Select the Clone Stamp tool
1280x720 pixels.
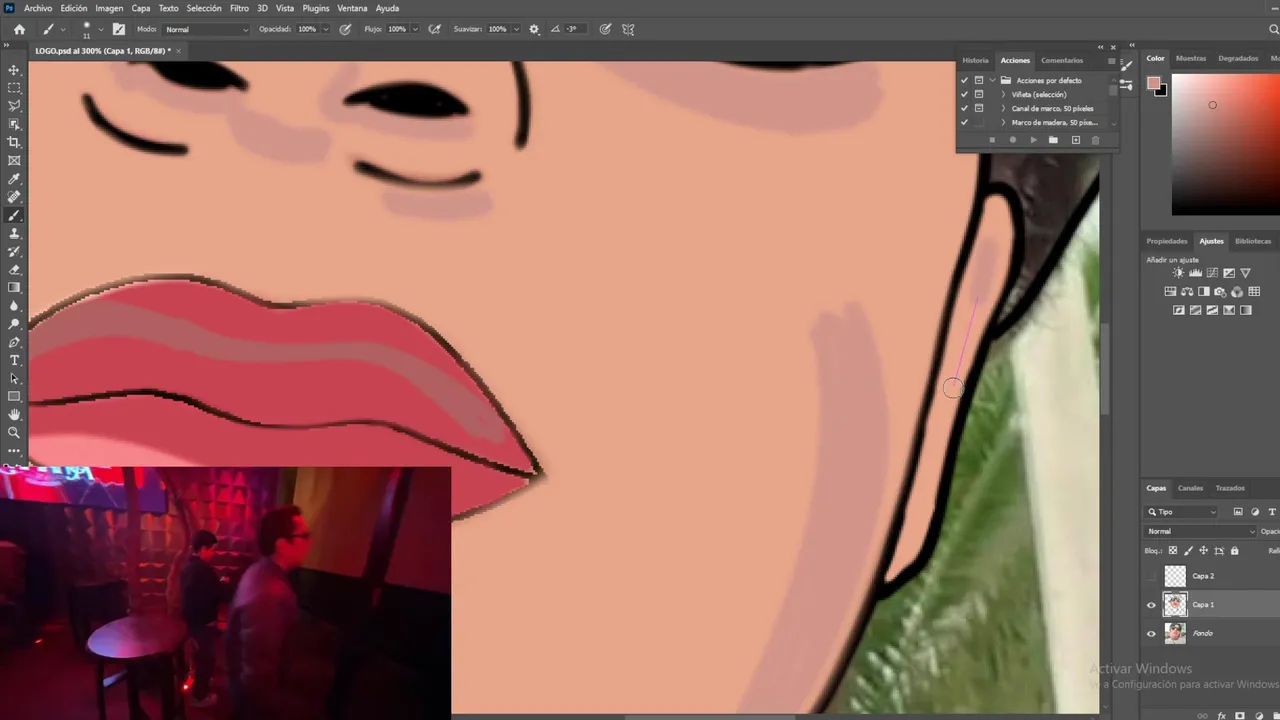[x=14, y=233]
